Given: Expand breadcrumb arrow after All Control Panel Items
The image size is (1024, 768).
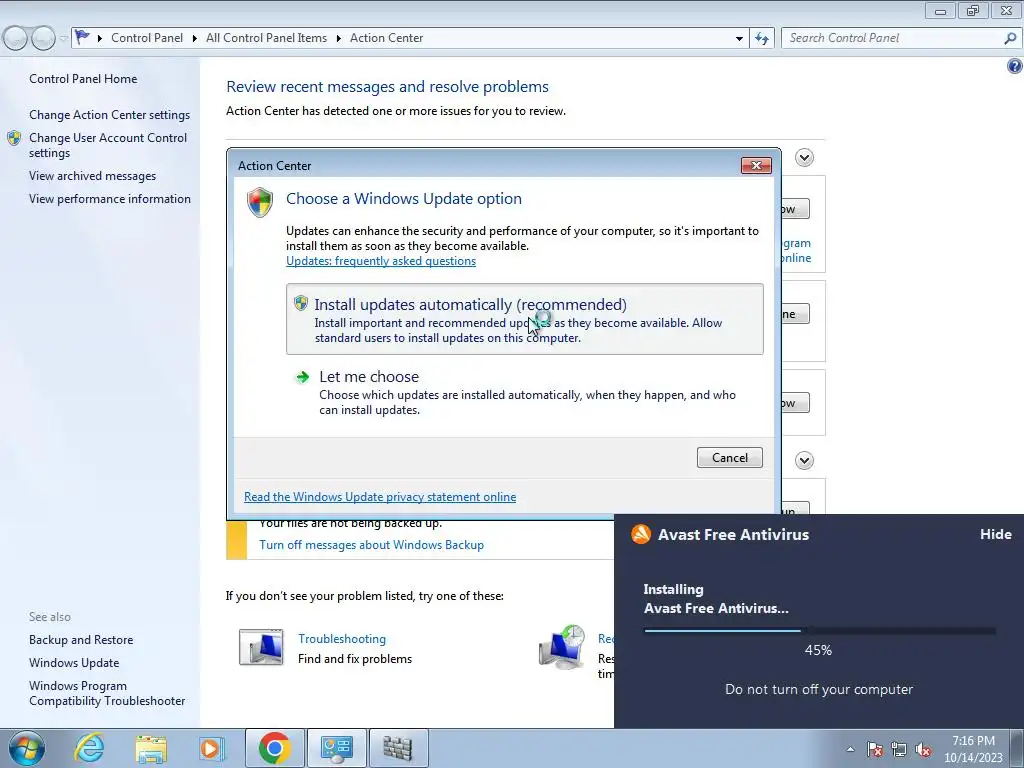Looking at the screenshot, I should click(x=338, y=38).
